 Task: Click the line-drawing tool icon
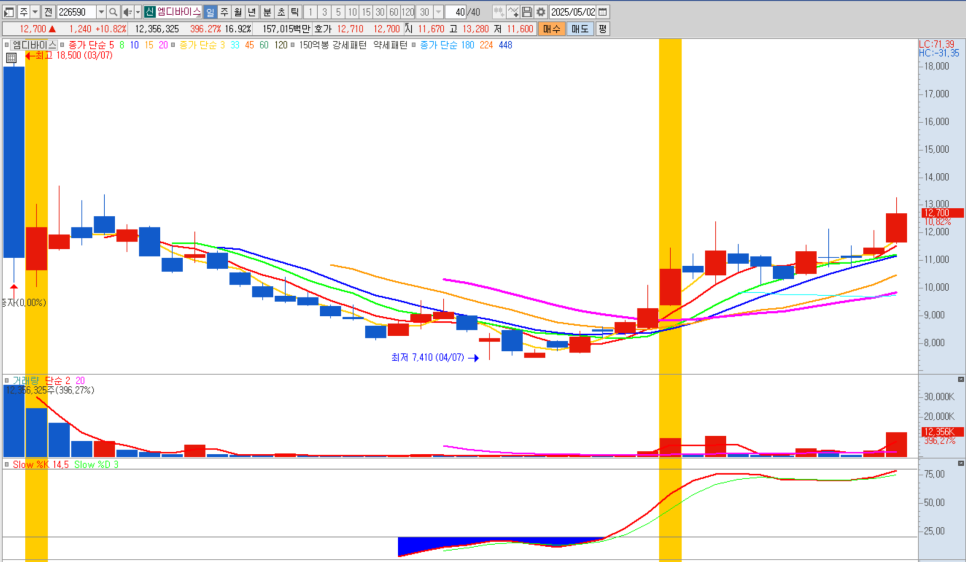(513, 12)
